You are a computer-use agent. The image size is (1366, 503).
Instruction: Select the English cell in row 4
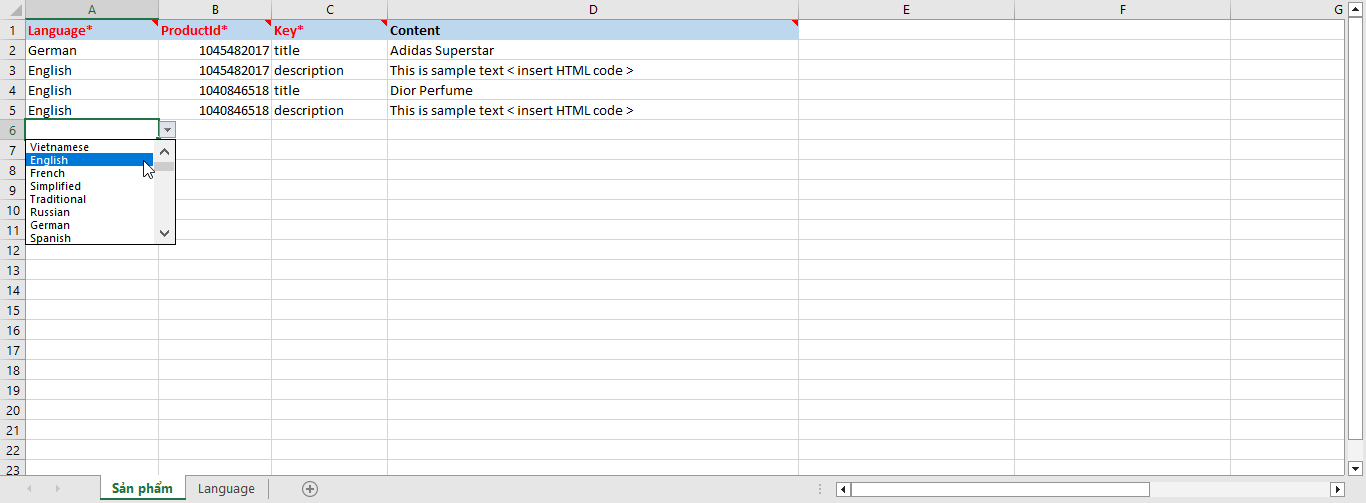[91, 90]
